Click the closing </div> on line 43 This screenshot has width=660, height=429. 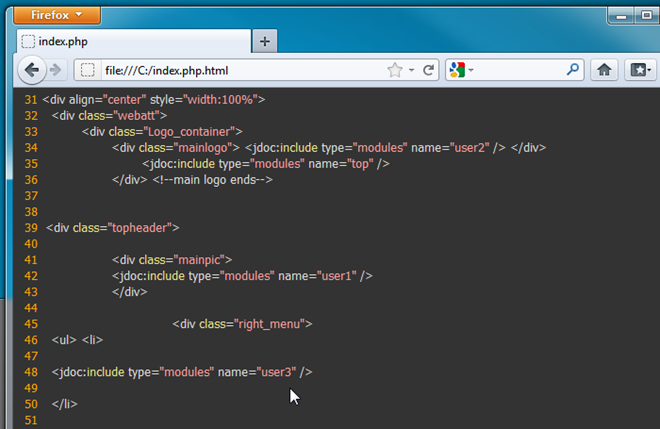130,292
